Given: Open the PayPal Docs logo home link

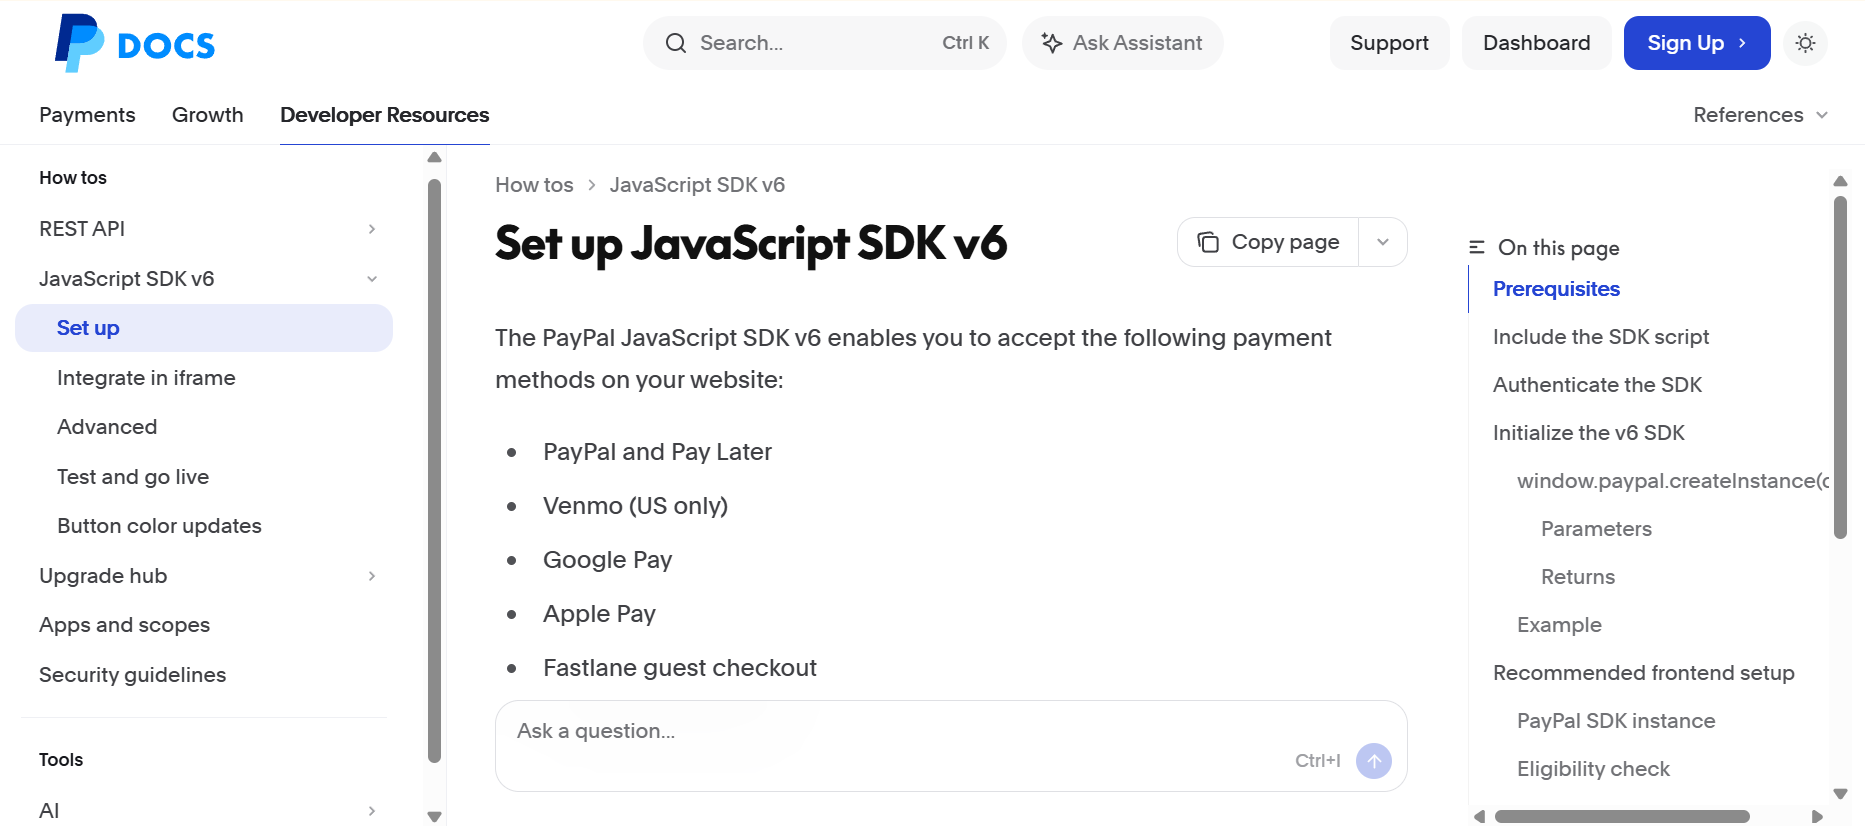Looking at the screenshot, I should (135, 43).
